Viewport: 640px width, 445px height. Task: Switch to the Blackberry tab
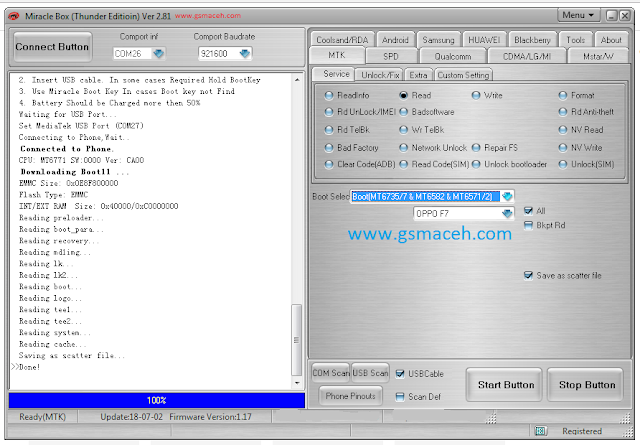(532, 40)
